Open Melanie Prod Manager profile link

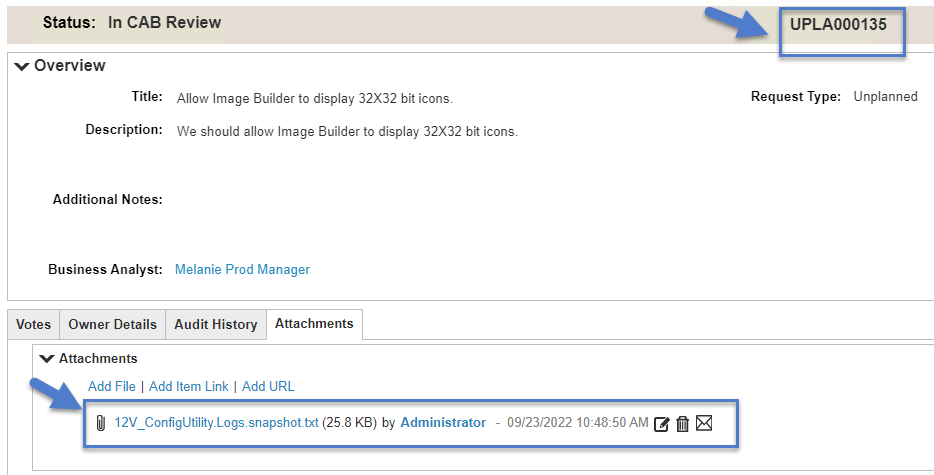[242, 269]
